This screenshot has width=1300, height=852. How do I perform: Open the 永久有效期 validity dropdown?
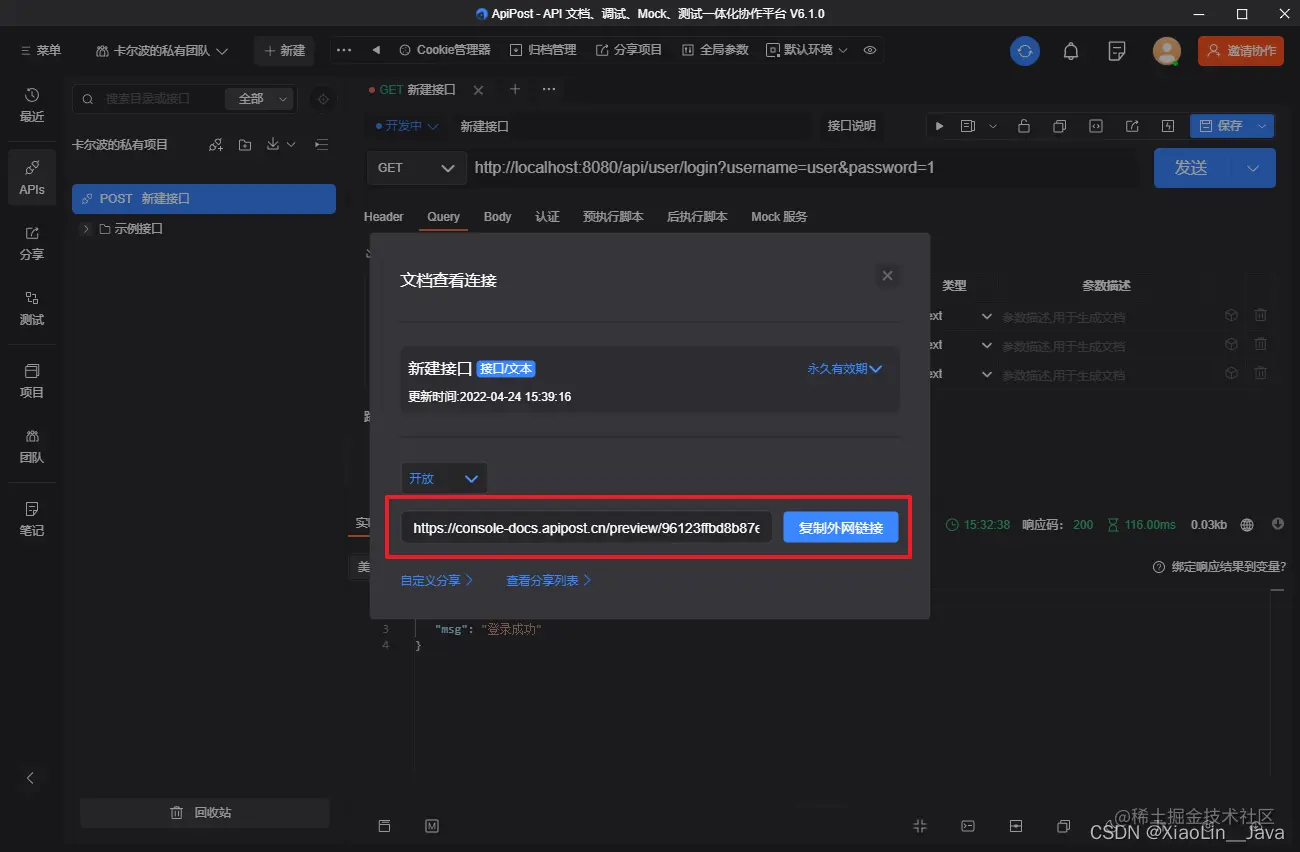tap(845, 369)
